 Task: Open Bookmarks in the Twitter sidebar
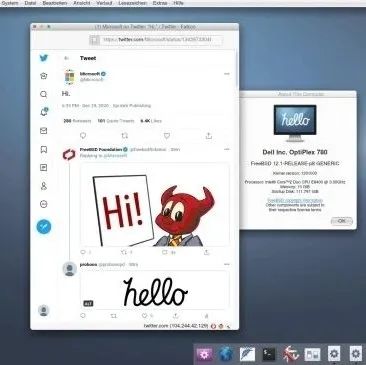[44, 149]
